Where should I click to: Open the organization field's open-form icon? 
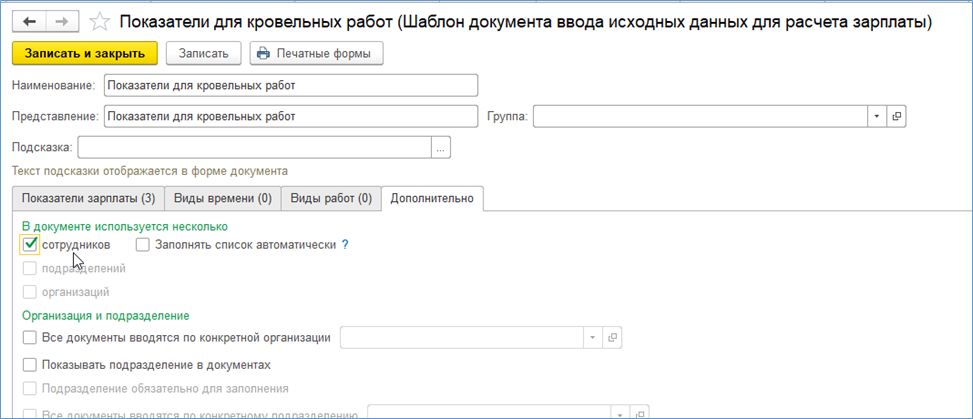click(614, 338)
